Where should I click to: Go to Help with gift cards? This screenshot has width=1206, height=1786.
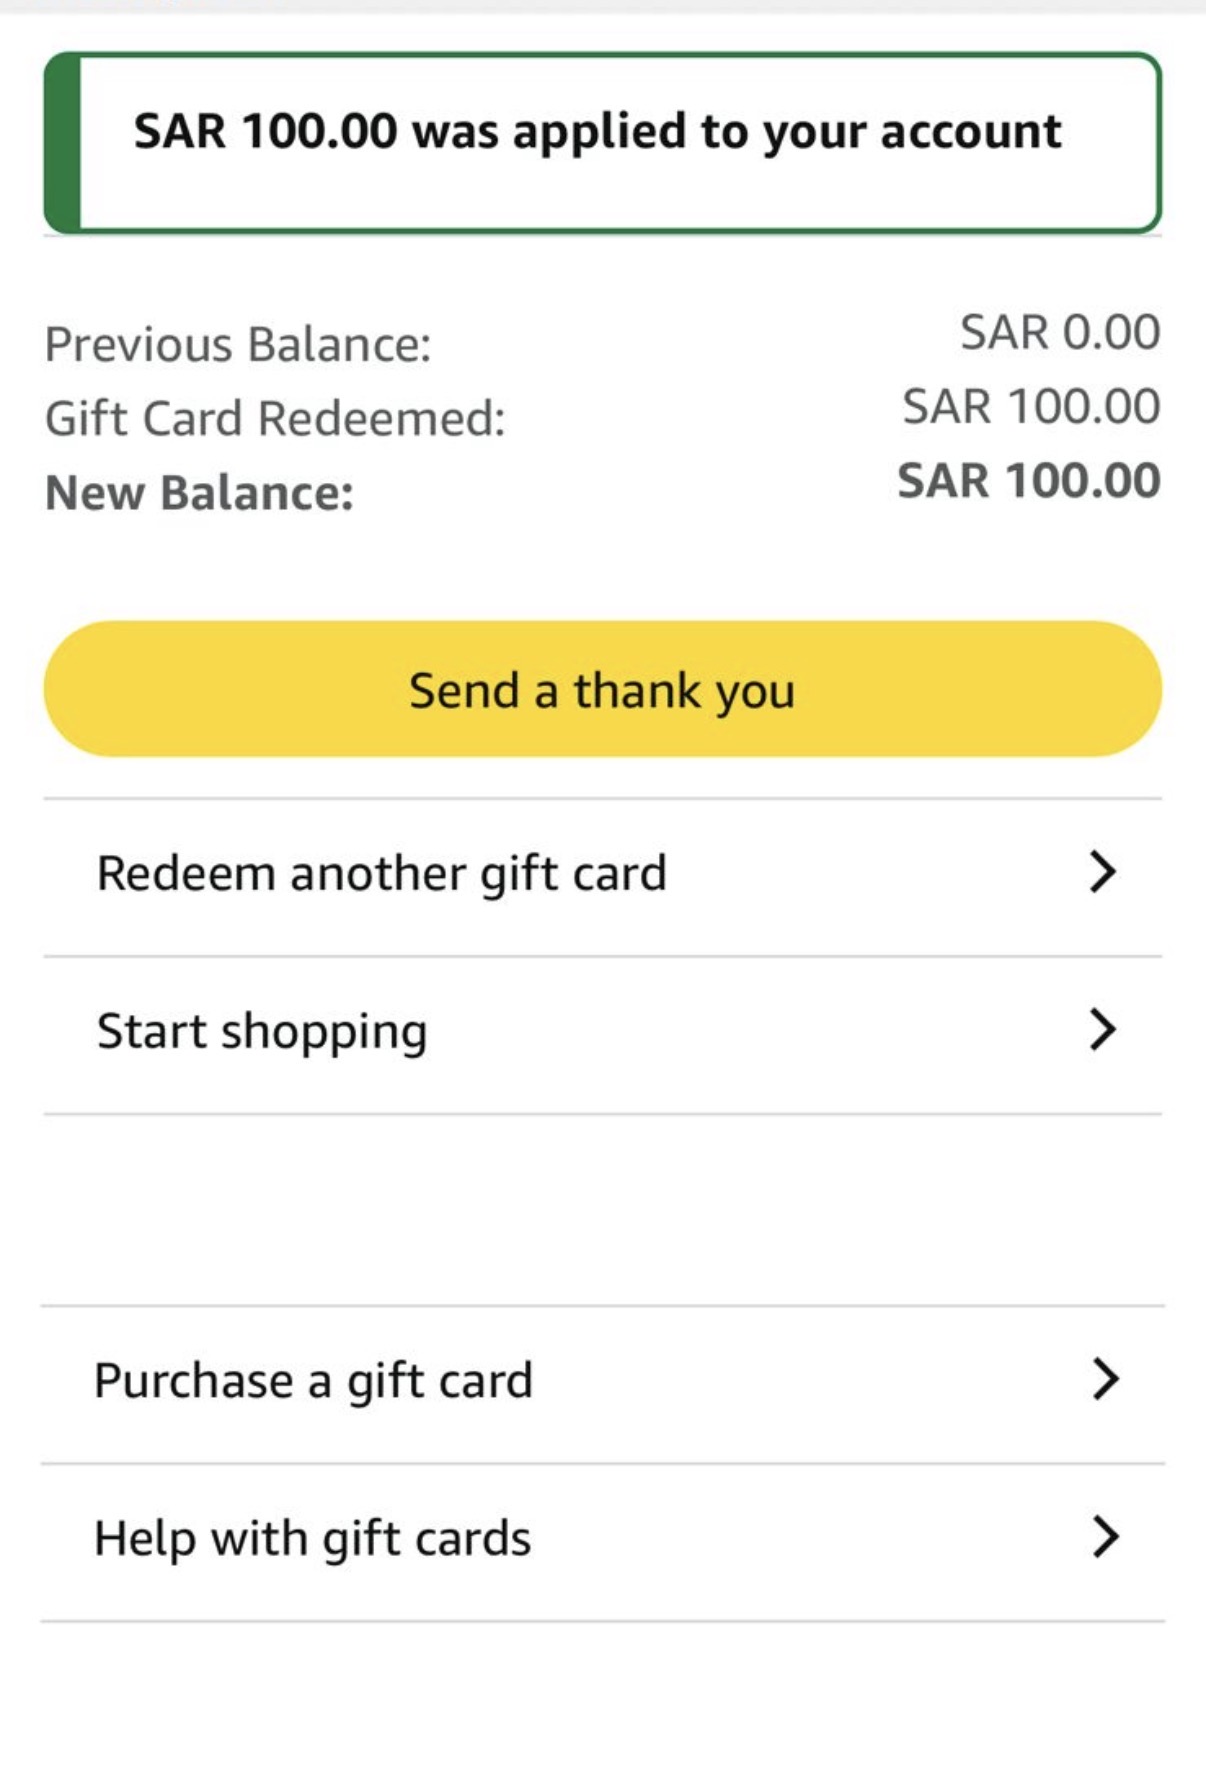coord(312,1538)
